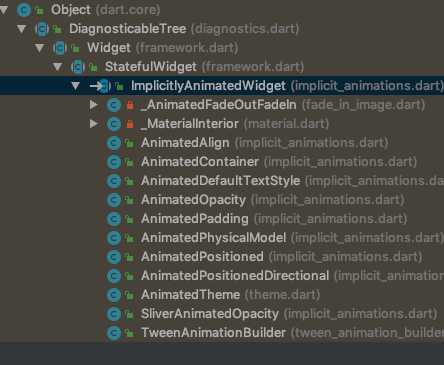This screenshot has height=365, width=444.
Task: Select AnimatedPositioned in the tree
Action: 202,257
